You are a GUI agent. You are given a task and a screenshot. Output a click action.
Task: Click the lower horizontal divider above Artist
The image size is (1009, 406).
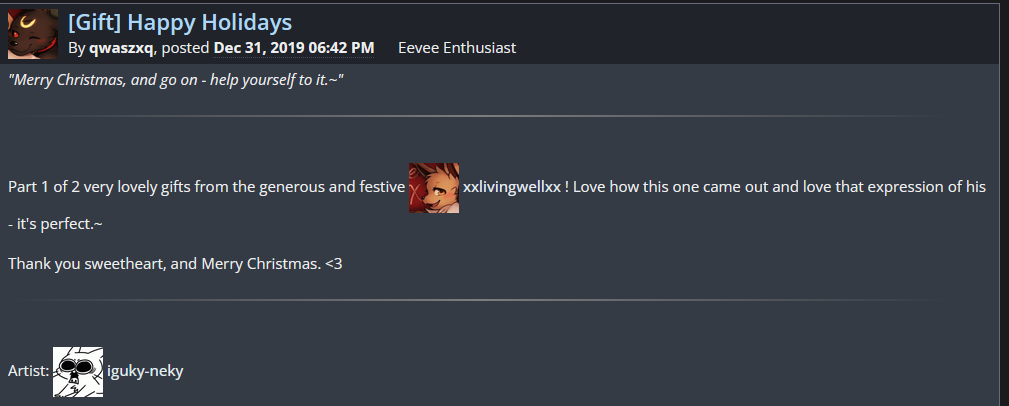(480, 300)
